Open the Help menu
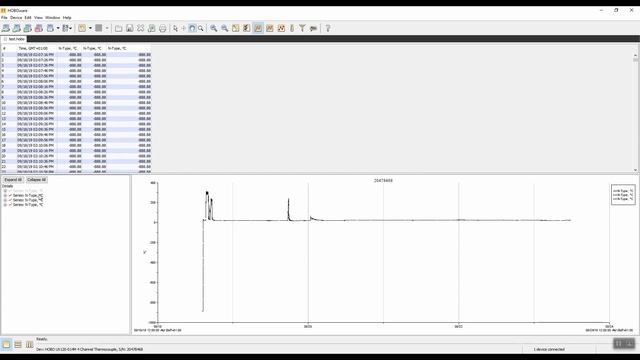Viewport: 640px width, 360px height. click(x=67, y=18)
